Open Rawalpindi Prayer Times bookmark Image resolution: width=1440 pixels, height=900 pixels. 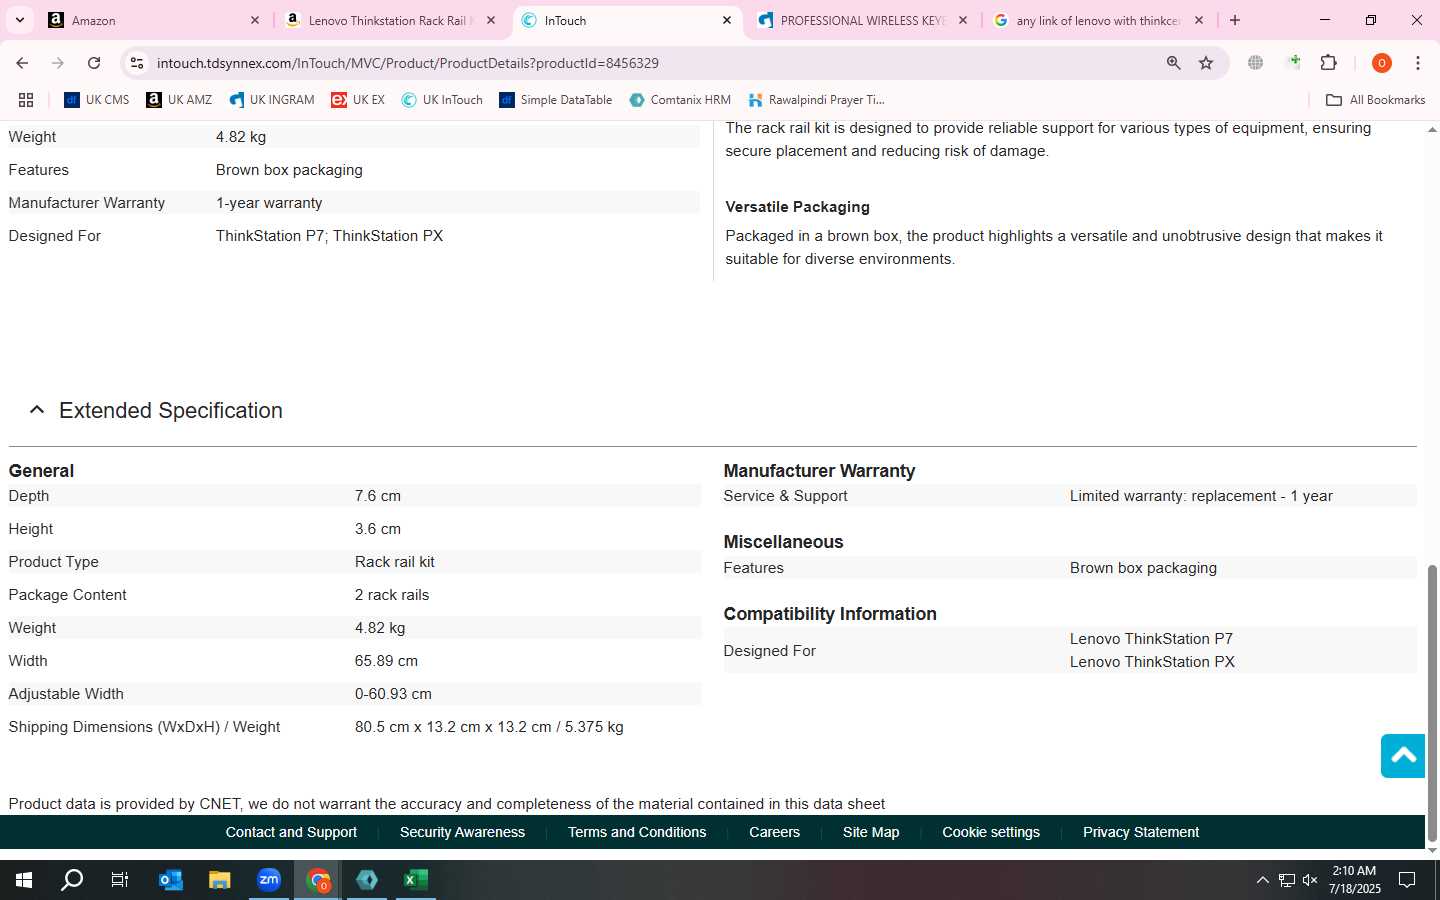click(816, 100)
